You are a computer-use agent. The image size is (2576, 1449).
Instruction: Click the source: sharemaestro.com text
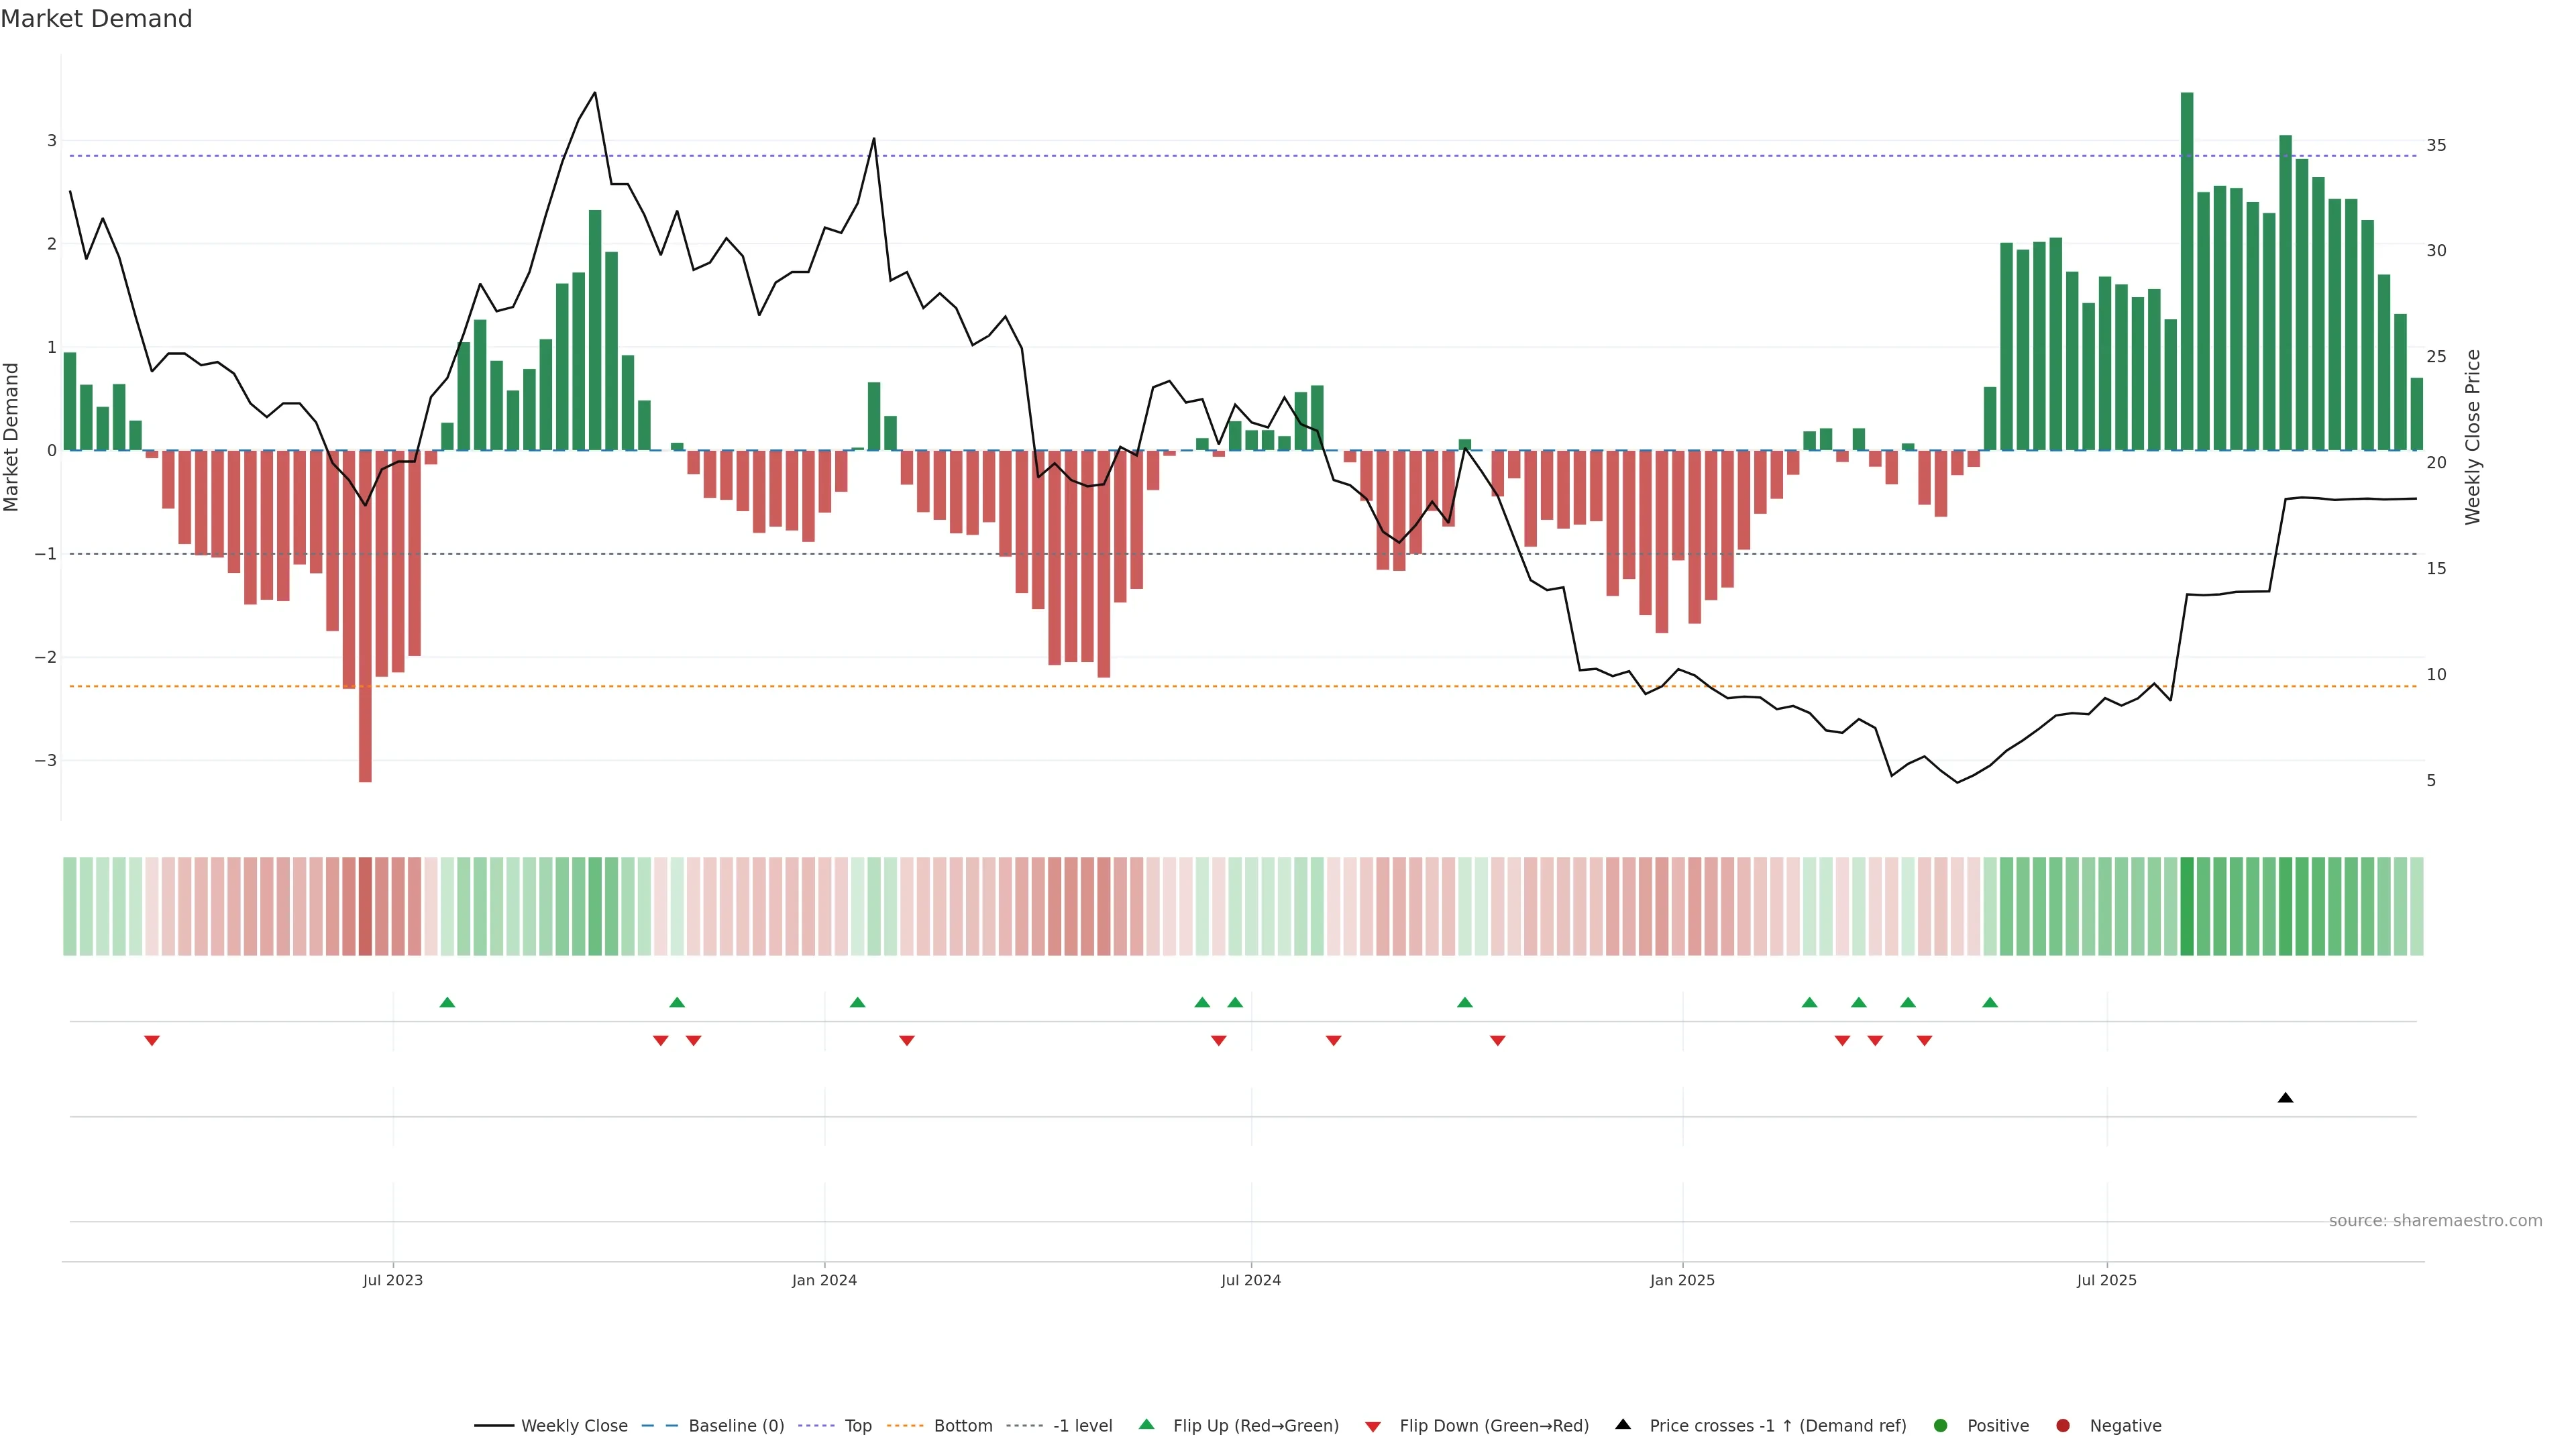click(x=2435, y=1221)
